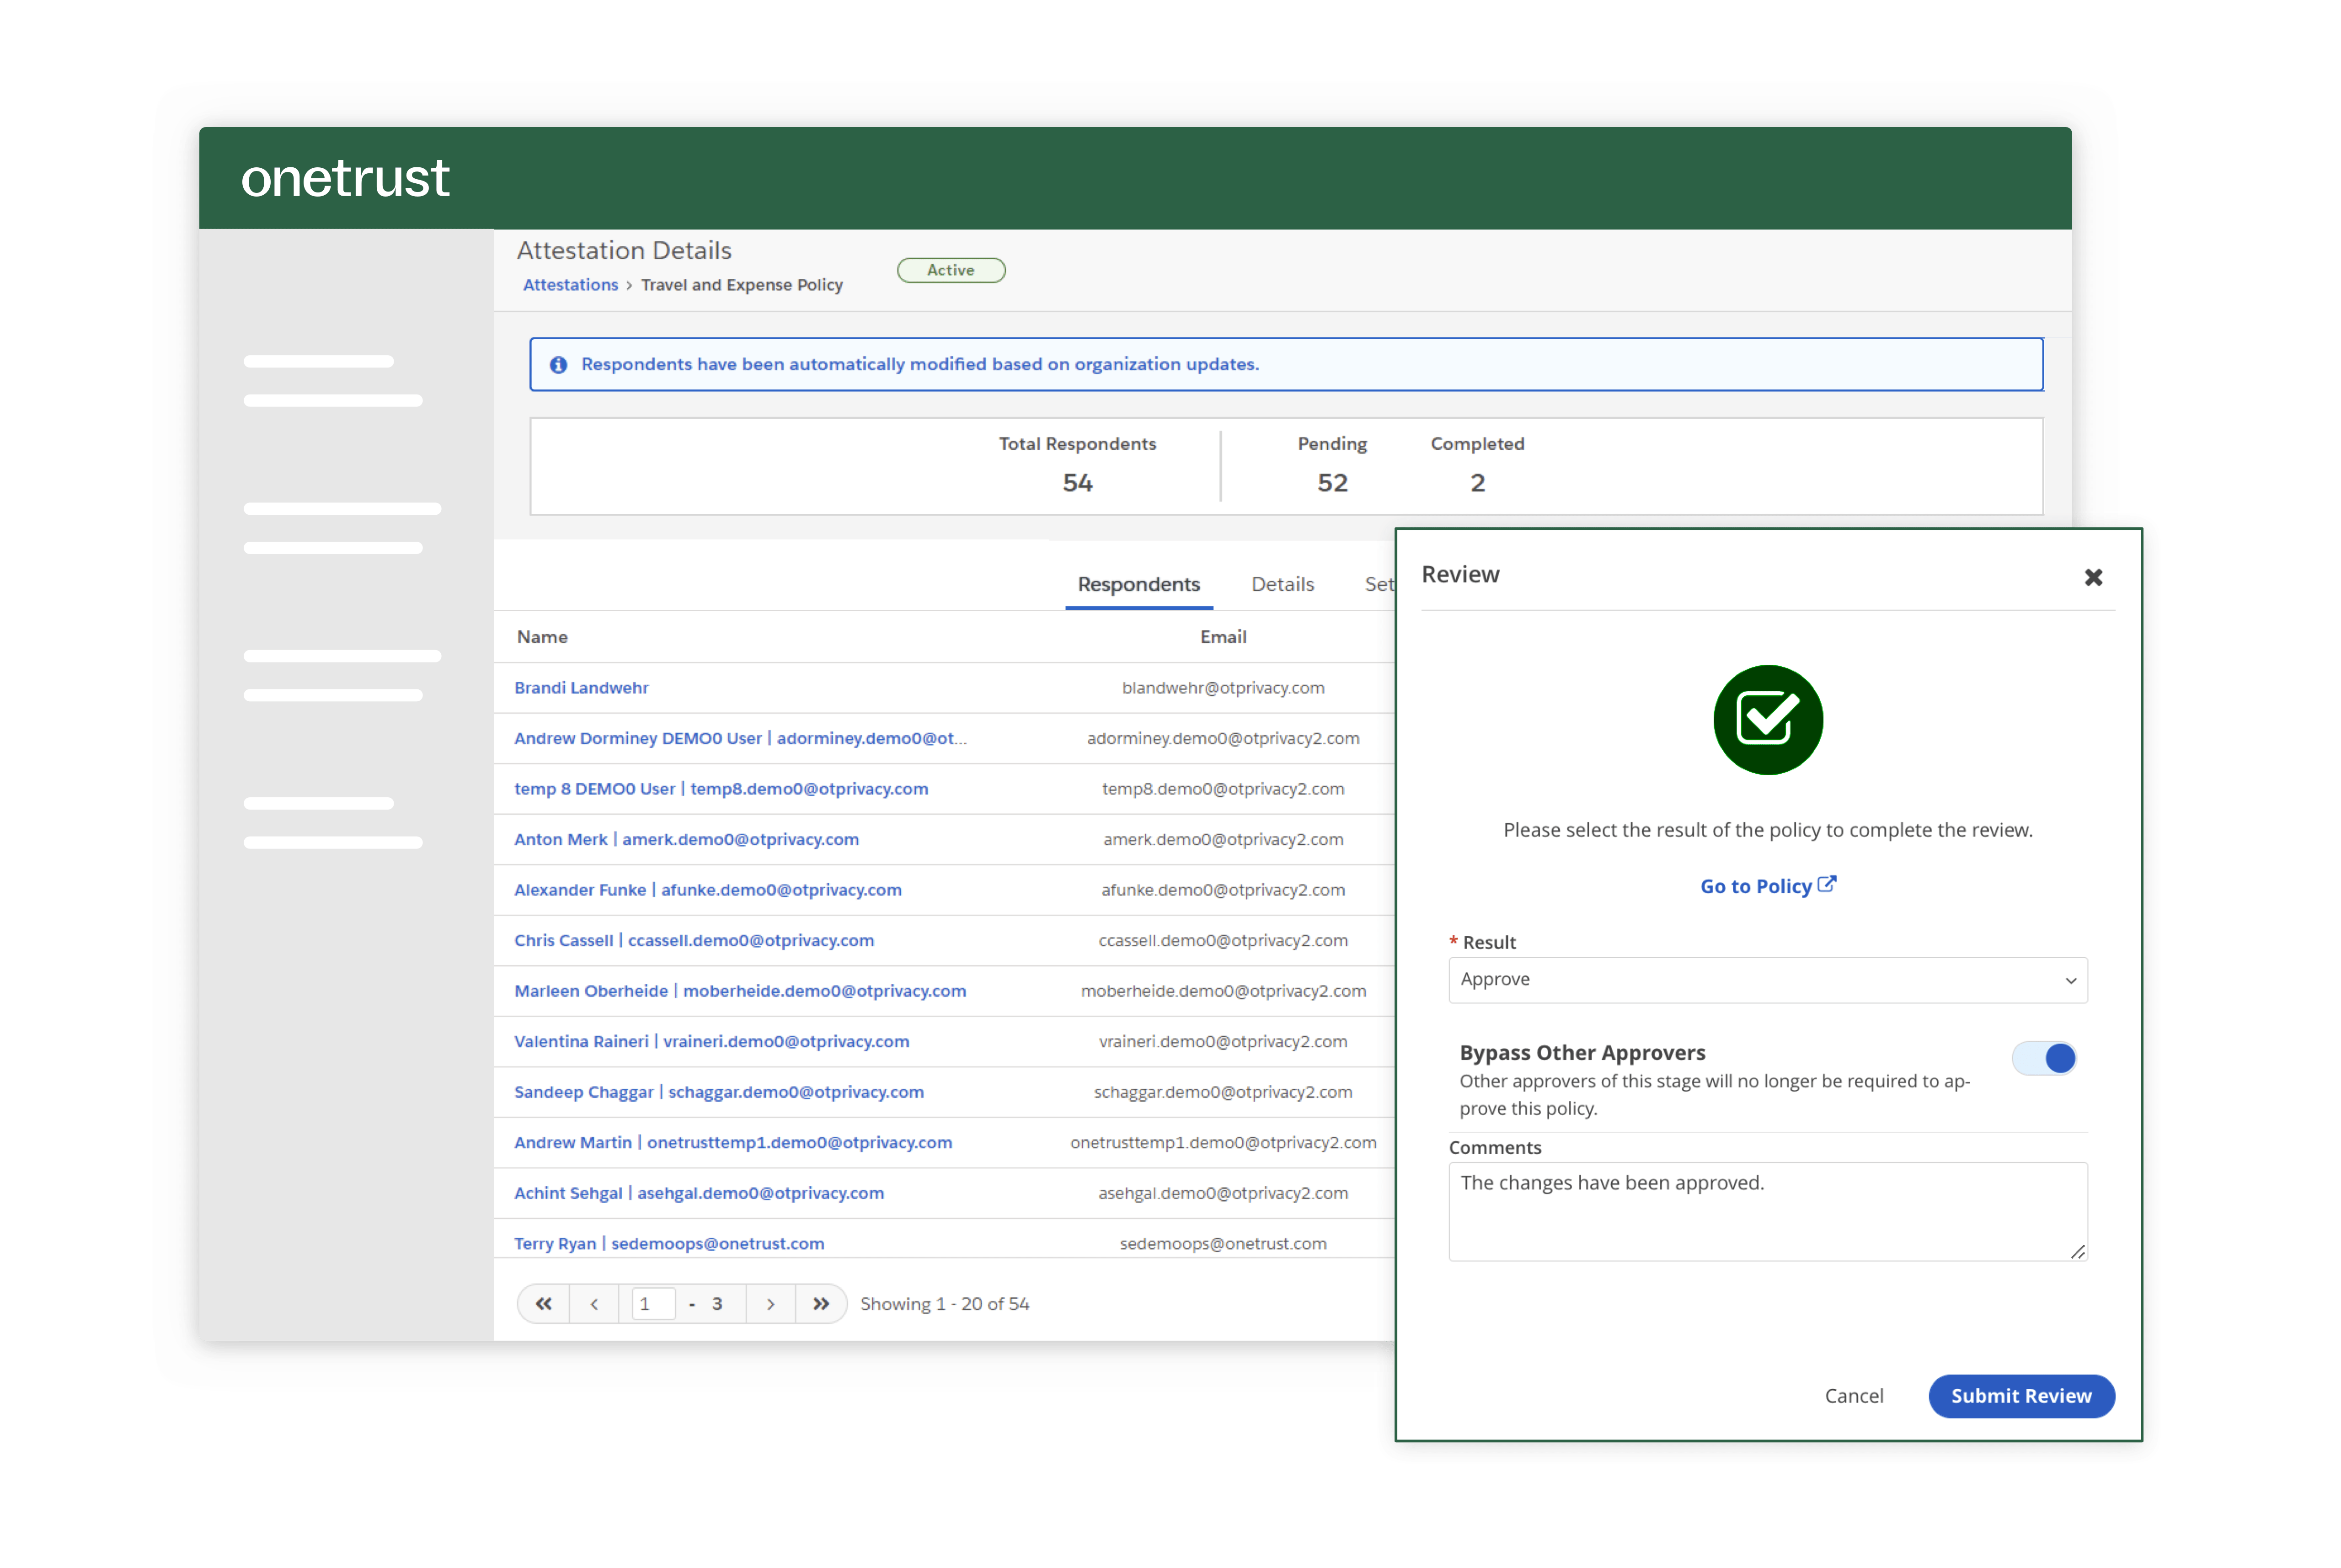This screenshot has width=2341, height=1568.
Task: Click Cancel in the Review dialog
Action: (1853, 1395)
